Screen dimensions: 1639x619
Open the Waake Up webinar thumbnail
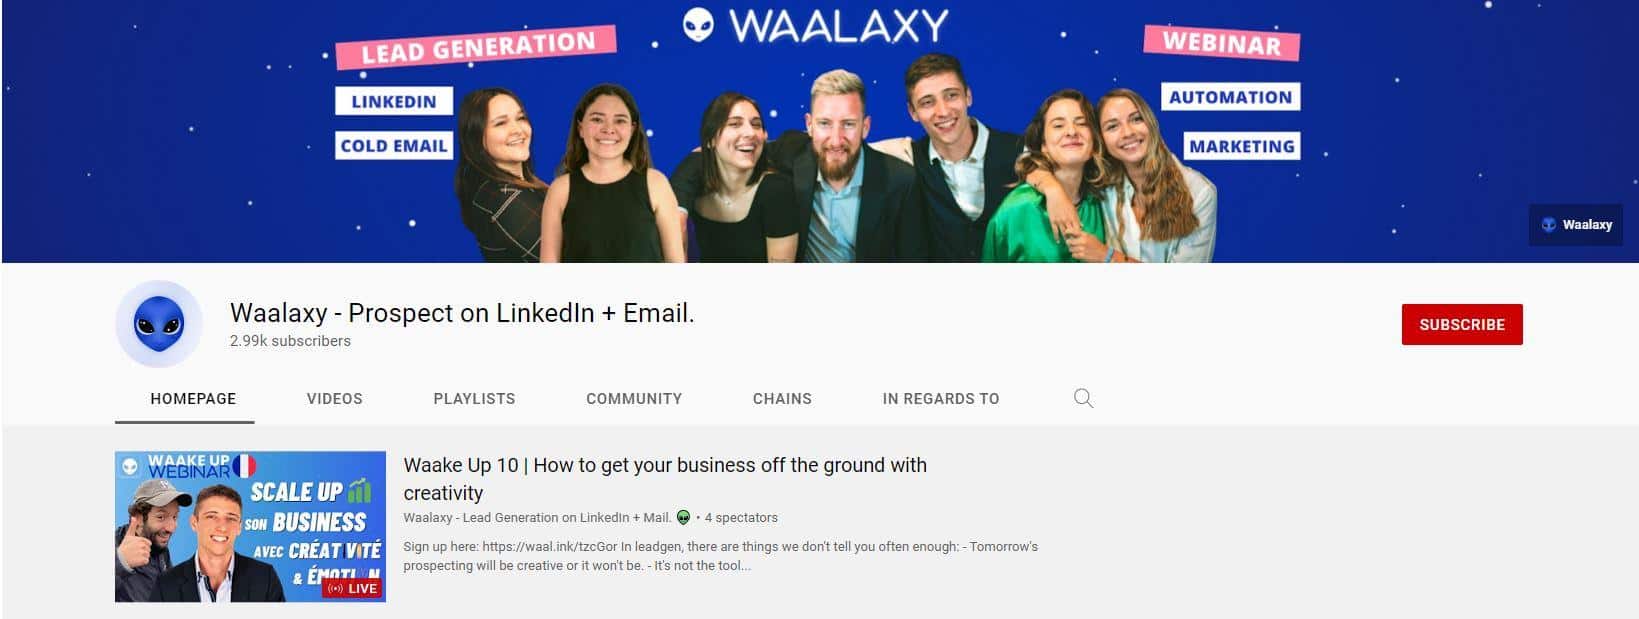pos(250,526)
